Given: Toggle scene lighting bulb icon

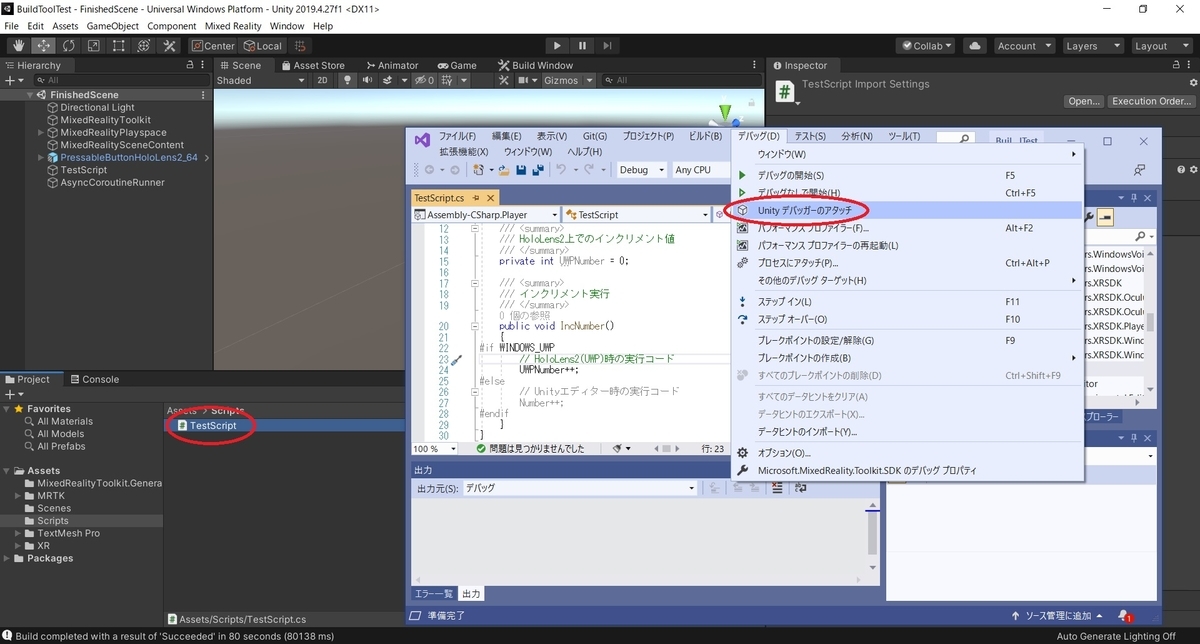Looking at the screenshot, I should coord(349,80).
